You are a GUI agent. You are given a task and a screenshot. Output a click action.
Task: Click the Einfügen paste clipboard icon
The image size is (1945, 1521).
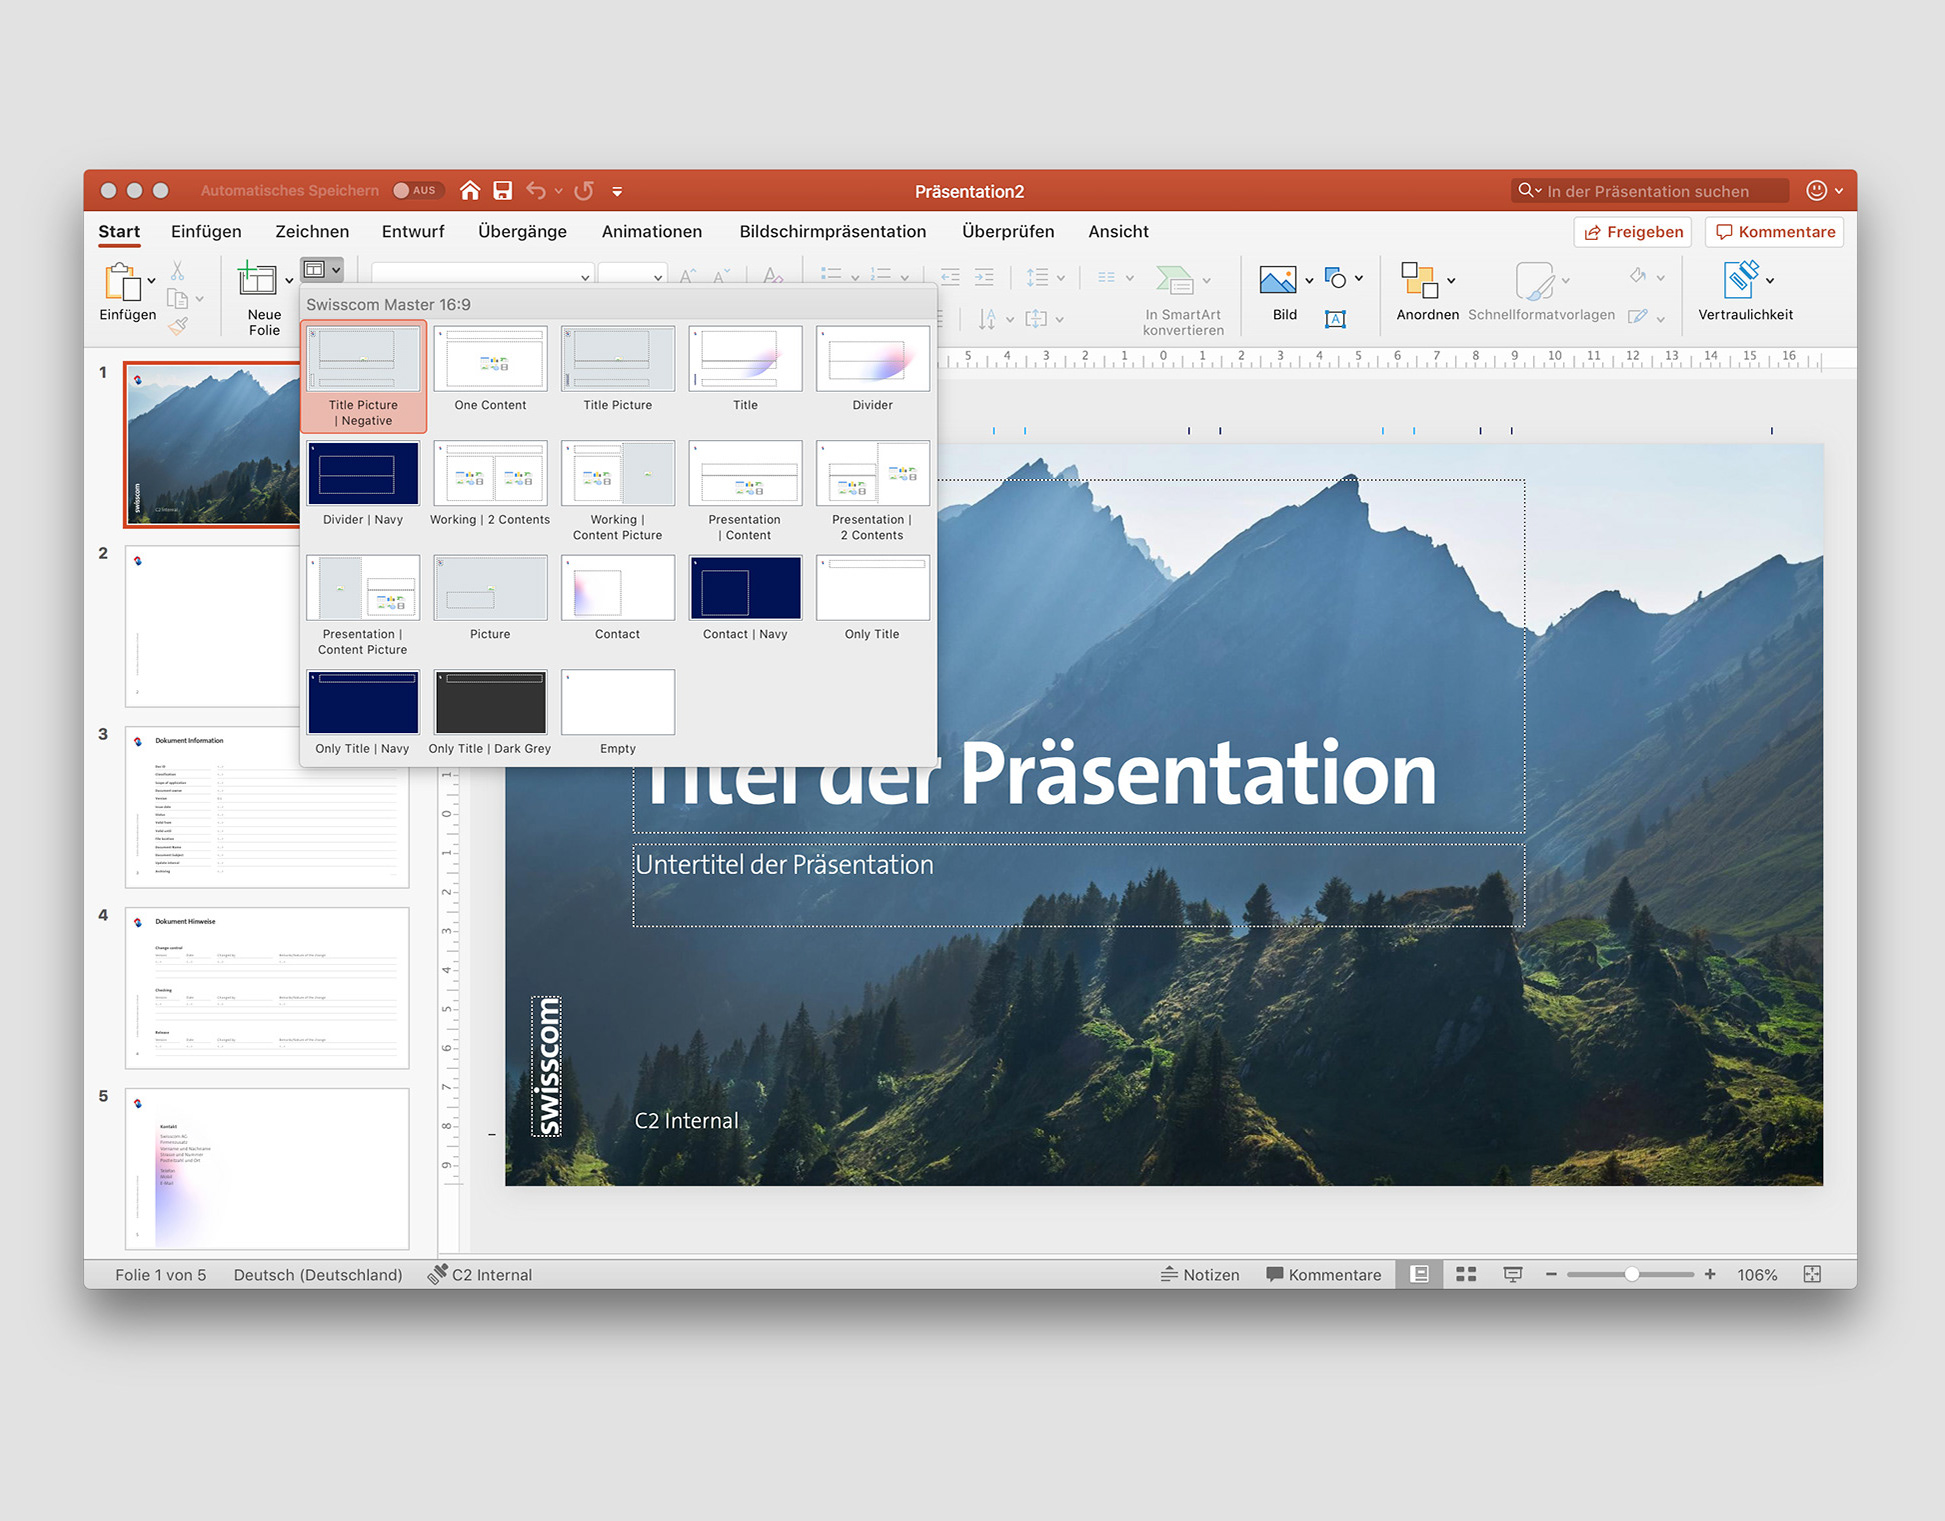122,282
